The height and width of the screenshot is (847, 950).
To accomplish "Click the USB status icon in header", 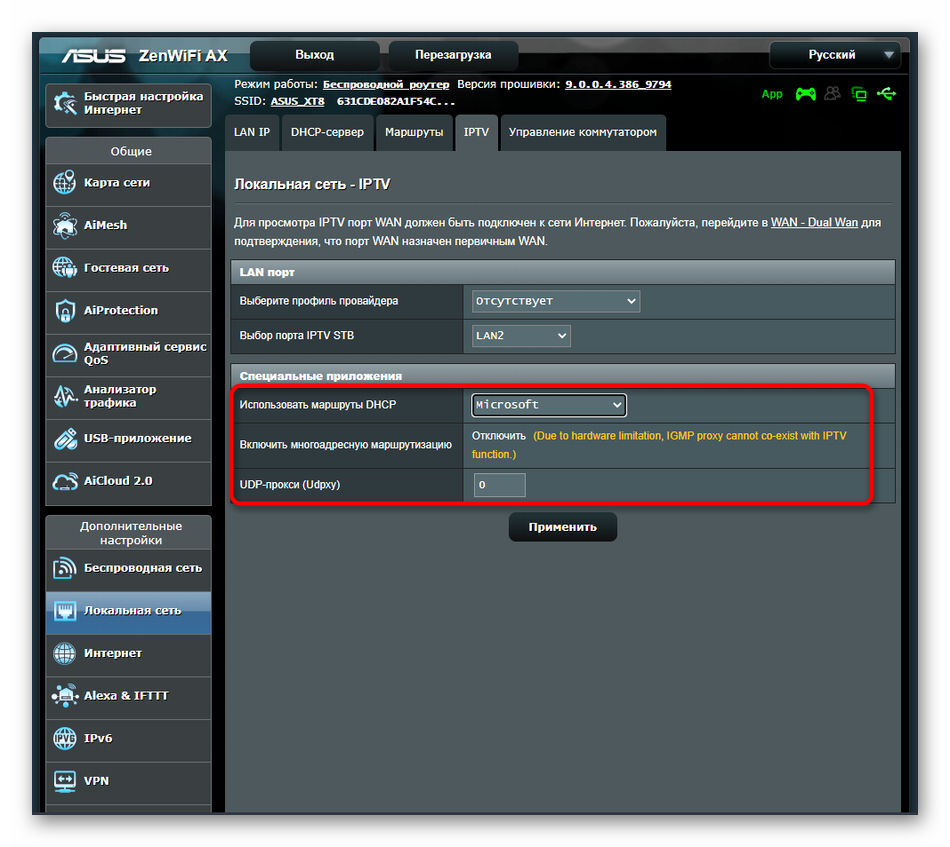I will pos(886,94).
